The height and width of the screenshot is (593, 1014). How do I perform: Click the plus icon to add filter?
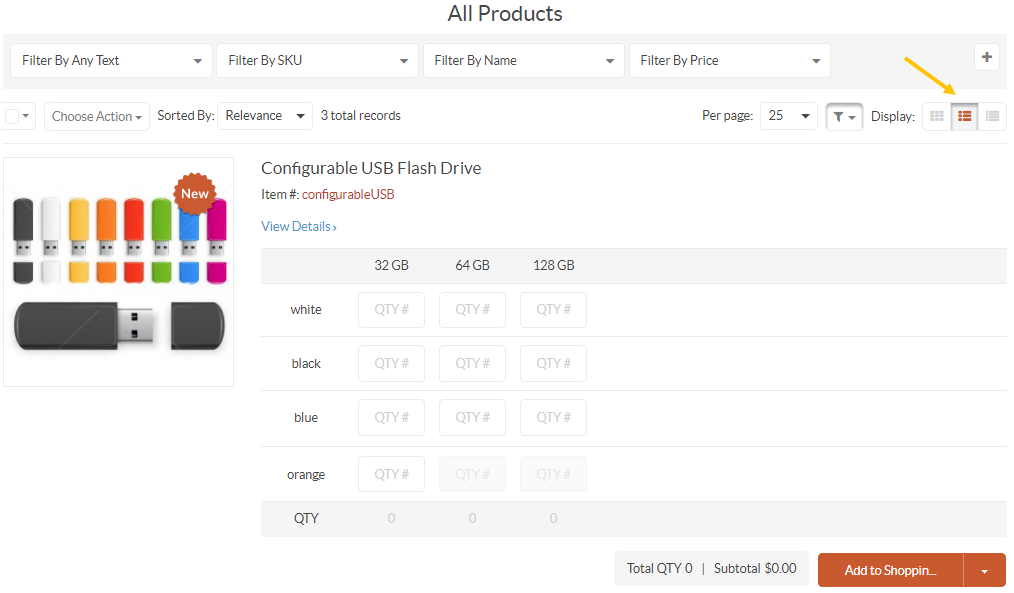coord(986,57)
